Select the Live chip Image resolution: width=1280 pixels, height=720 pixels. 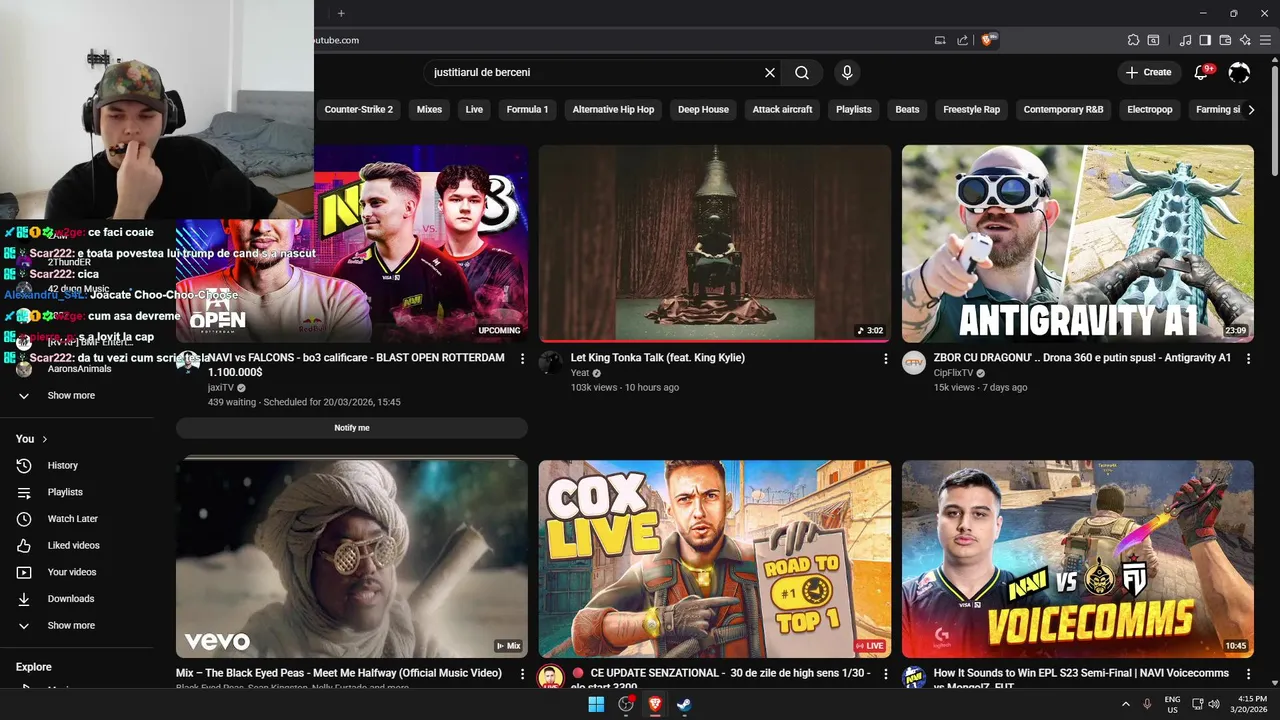474,109
